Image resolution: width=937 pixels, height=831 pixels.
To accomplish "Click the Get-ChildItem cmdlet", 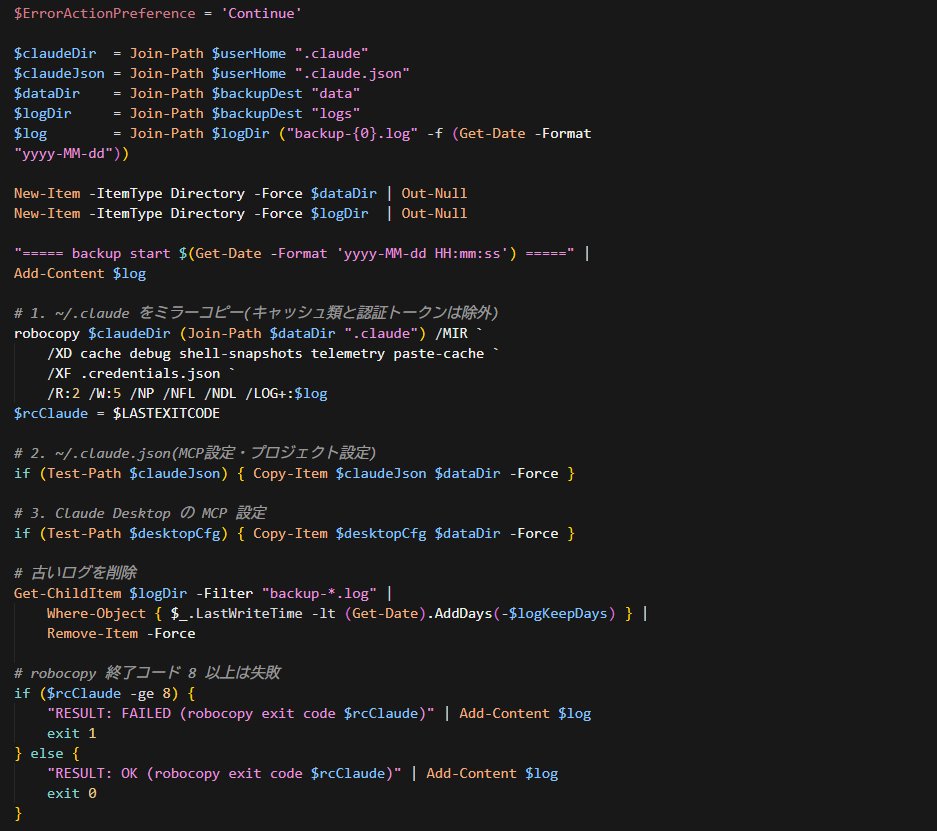I will pyautogui.click(x=67, y=594).
